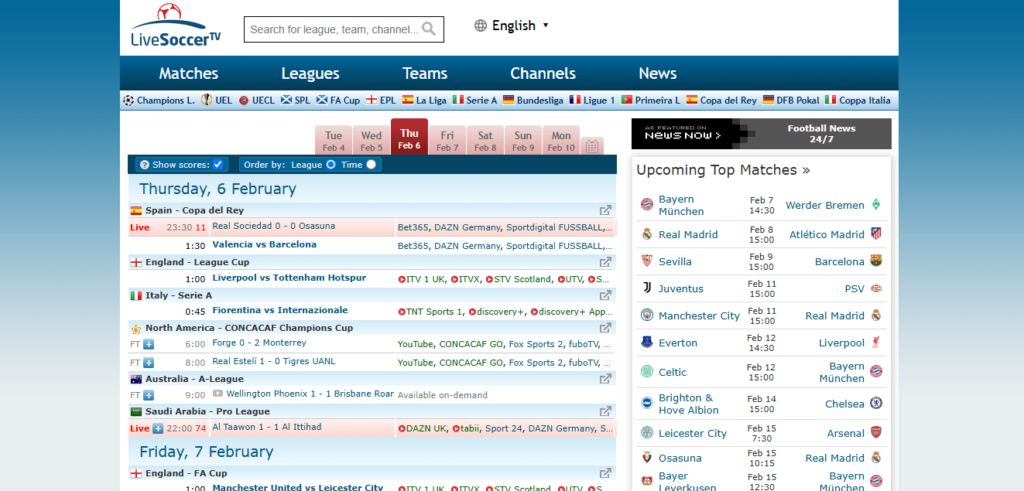
Task: Select Order by League radio button
Action: coord(330,165)
